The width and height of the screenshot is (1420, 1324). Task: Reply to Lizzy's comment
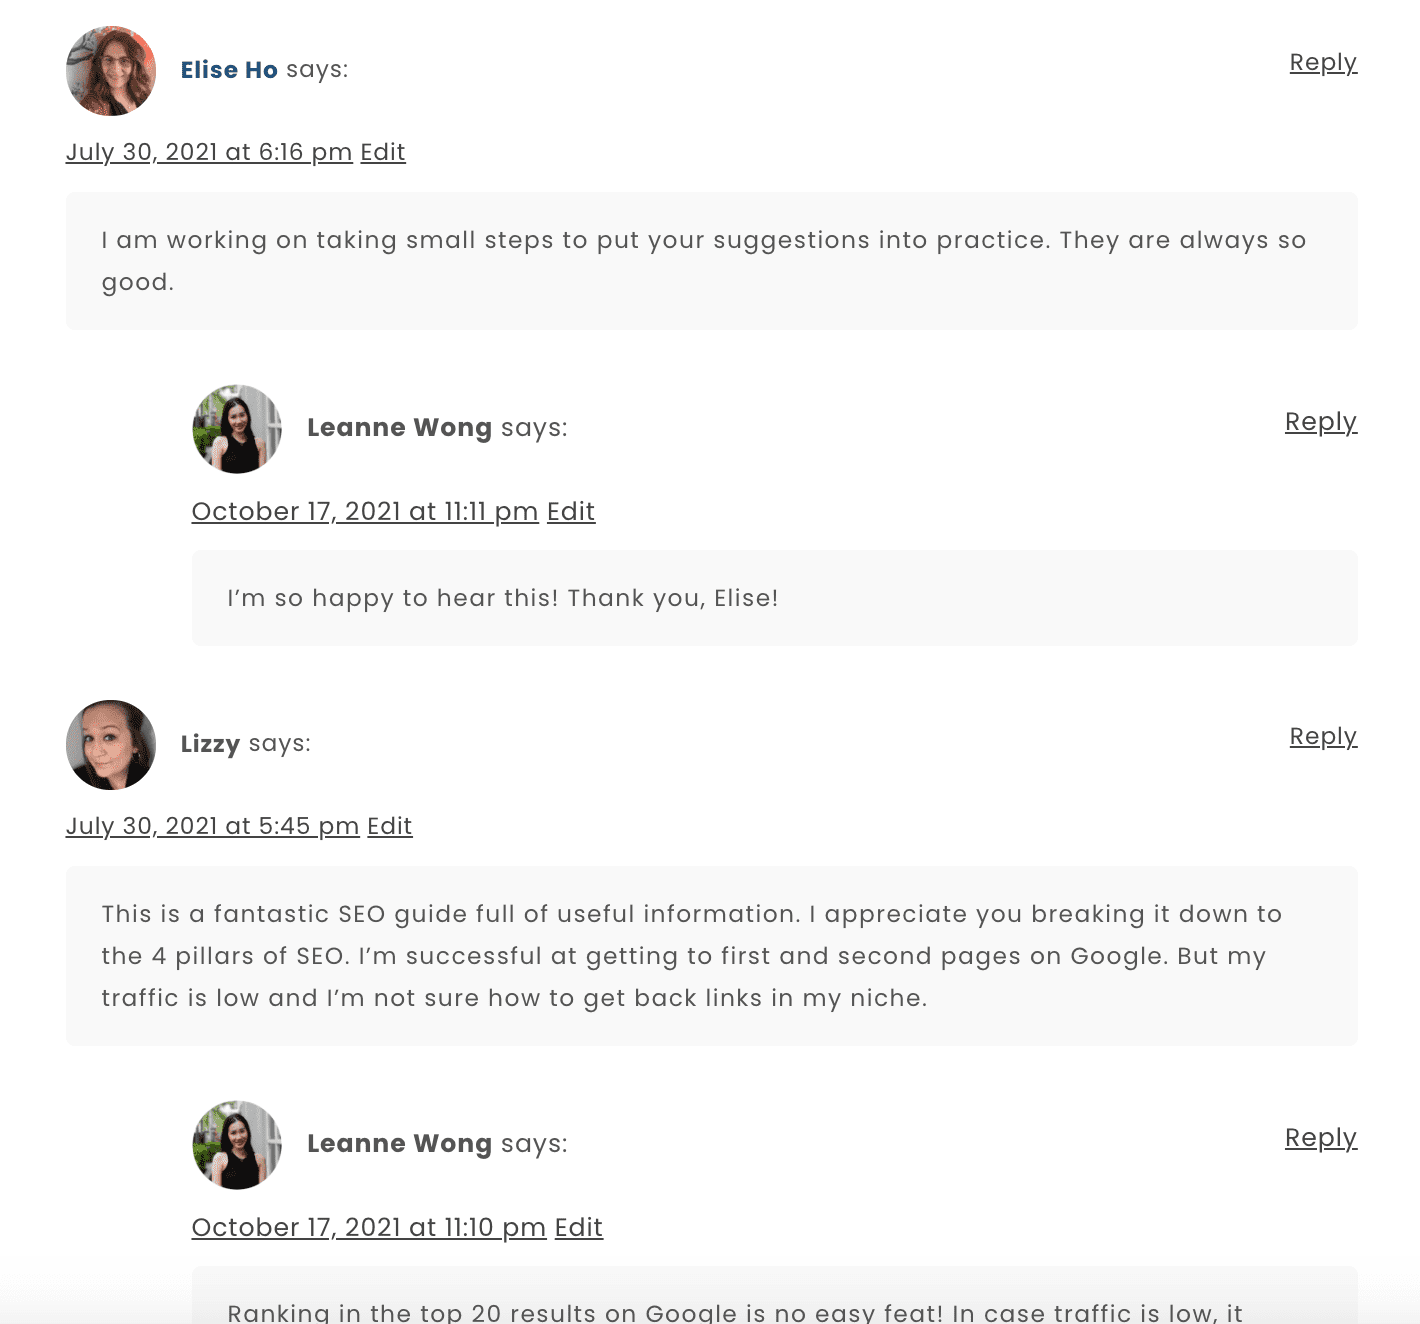point(1322,736)
